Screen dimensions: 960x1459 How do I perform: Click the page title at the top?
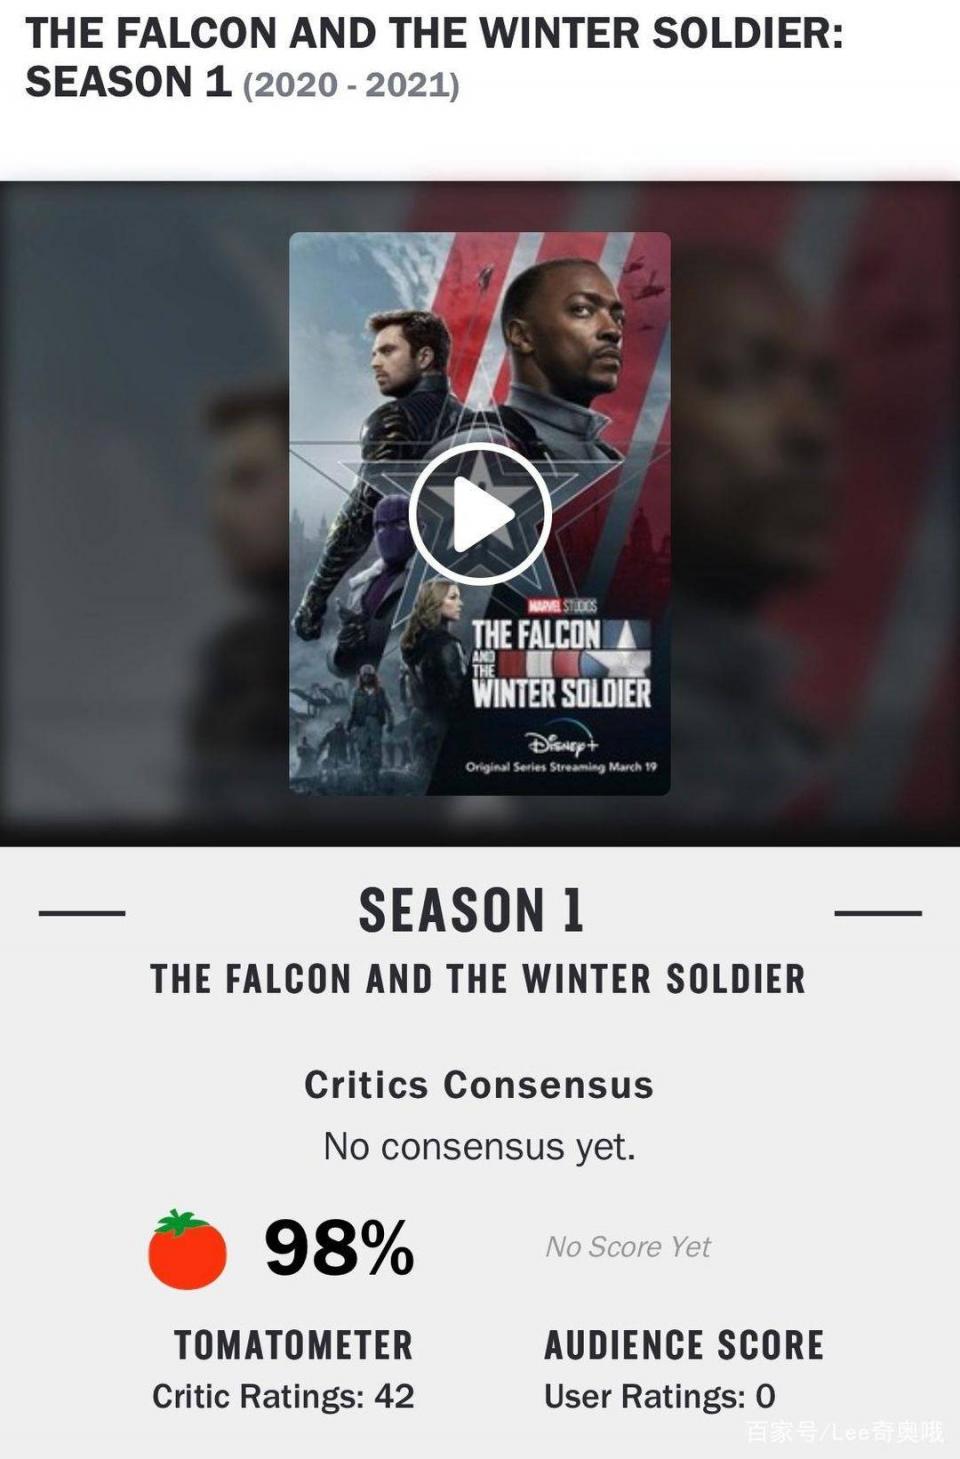[x=435, y=58]
